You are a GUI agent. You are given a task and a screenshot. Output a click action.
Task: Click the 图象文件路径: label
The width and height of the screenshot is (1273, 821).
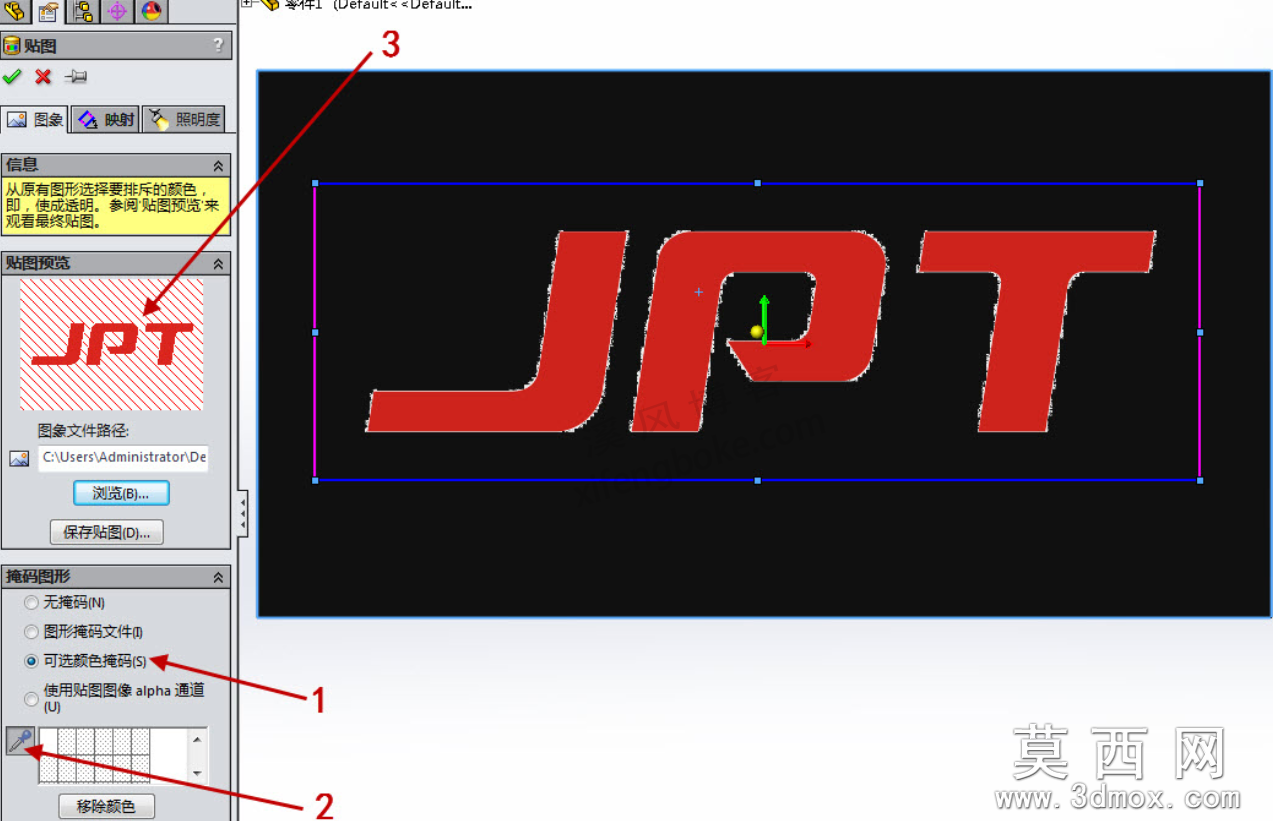[84, 431]
